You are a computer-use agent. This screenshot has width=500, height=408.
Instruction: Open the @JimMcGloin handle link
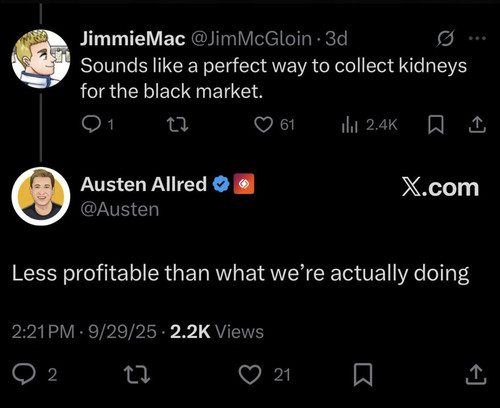point(251,39)
